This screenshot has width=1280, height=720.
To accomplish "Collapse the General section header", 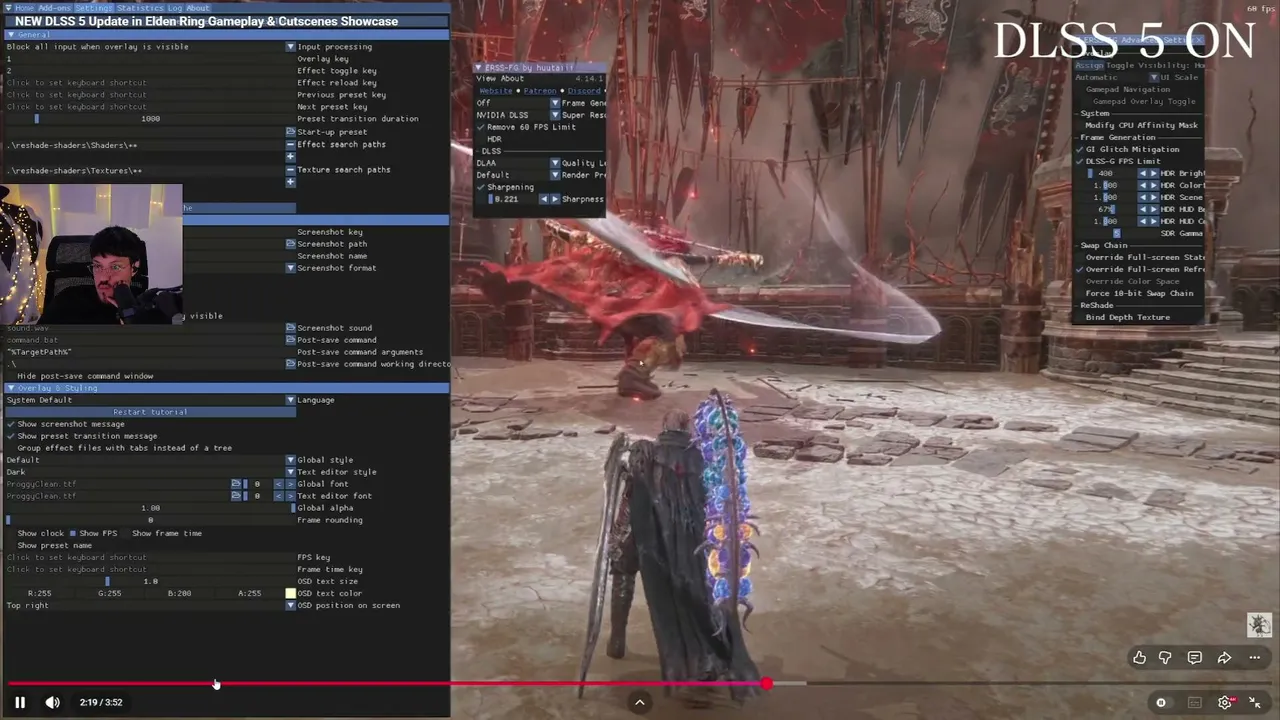I will coord(225,34).
